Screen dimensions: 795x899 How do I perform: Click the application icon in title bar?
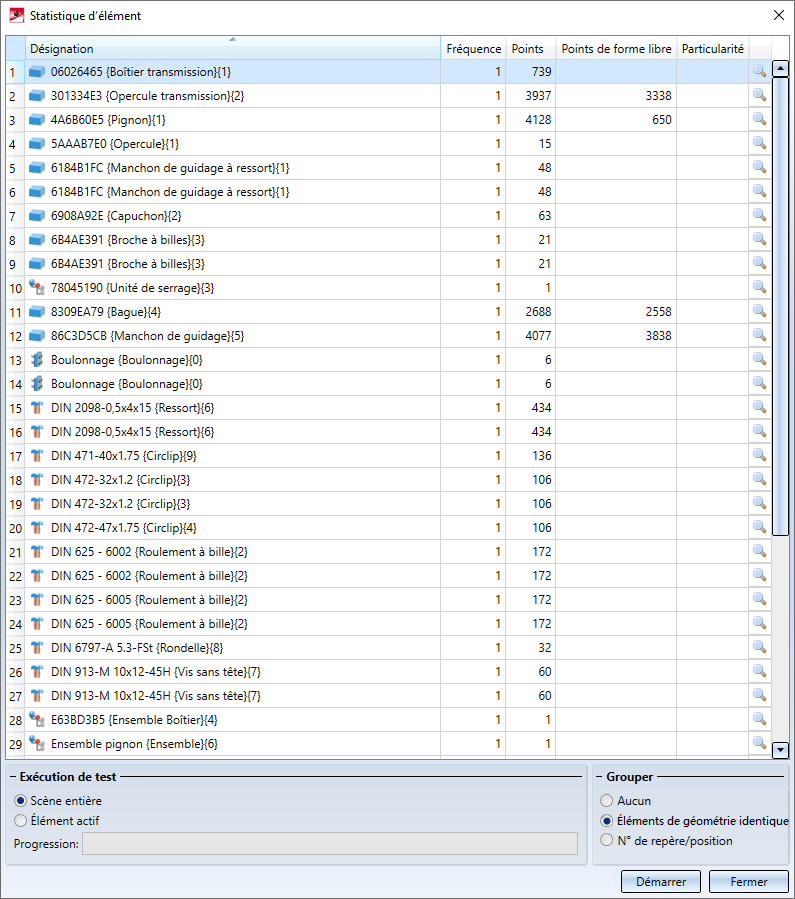15,15
